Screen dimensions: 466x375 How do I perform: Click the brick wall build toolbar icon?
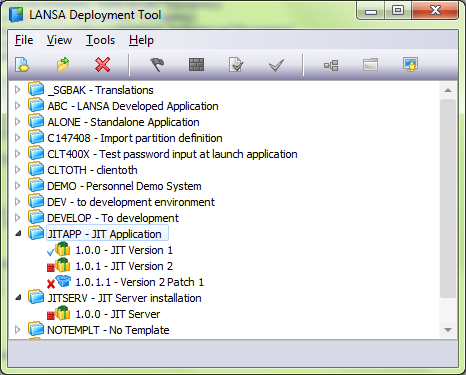click(197, 65)
